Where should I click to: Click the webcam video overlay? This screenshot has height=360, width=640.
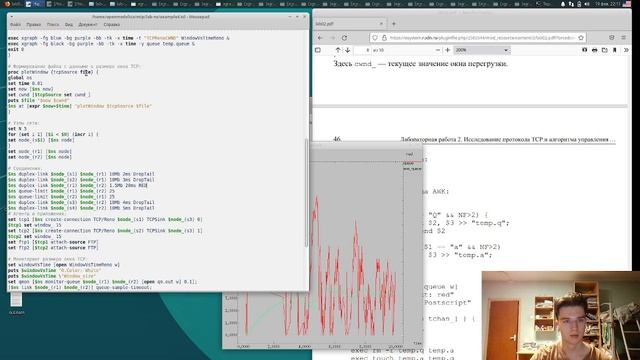(x=561, y=316)
